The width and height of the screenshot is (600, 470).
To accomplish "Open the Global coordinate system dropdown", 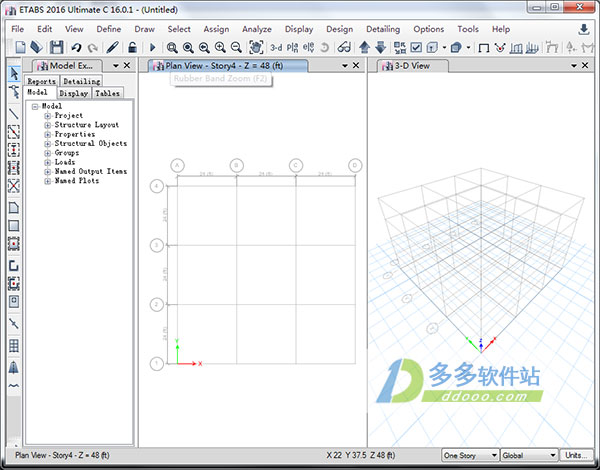I will click(x=529, y=455).
